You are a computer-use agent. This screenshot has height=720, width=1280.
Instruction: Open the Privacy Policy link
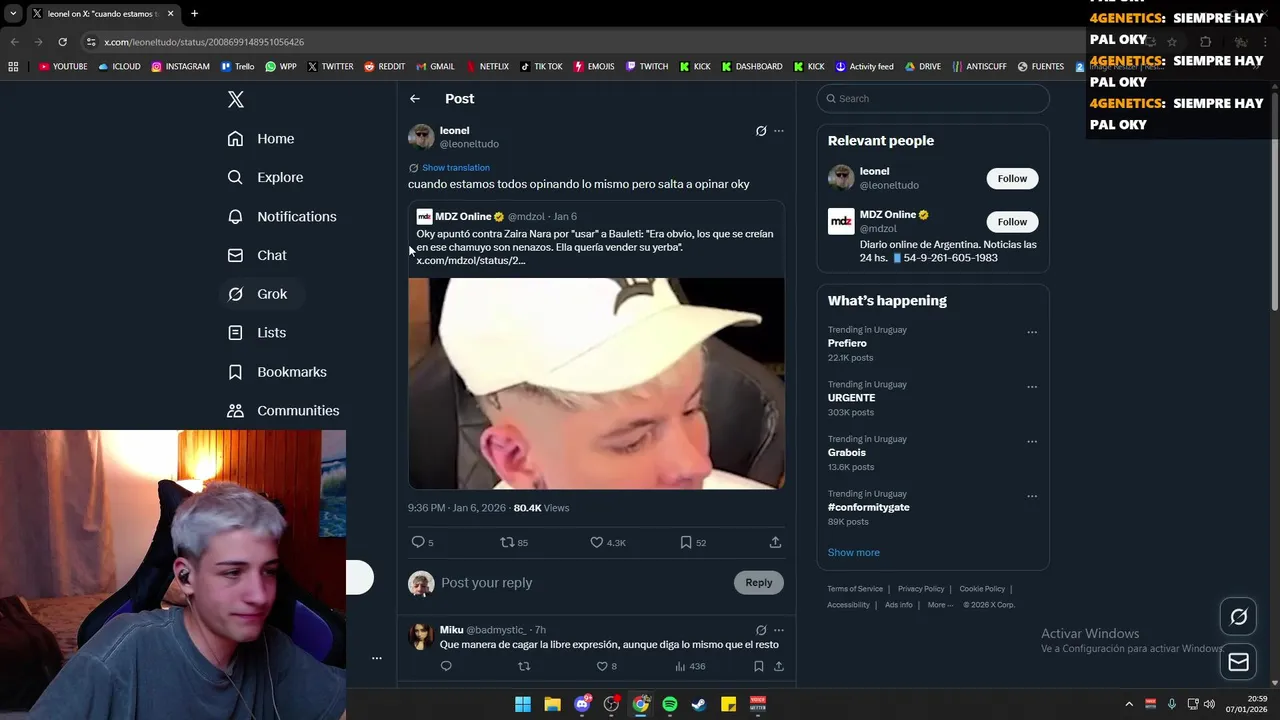point(921,589)
